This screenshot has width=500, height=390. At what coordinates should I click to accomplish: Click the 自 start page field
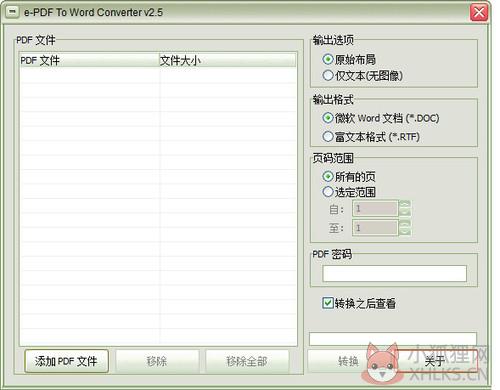pos(375,209)
